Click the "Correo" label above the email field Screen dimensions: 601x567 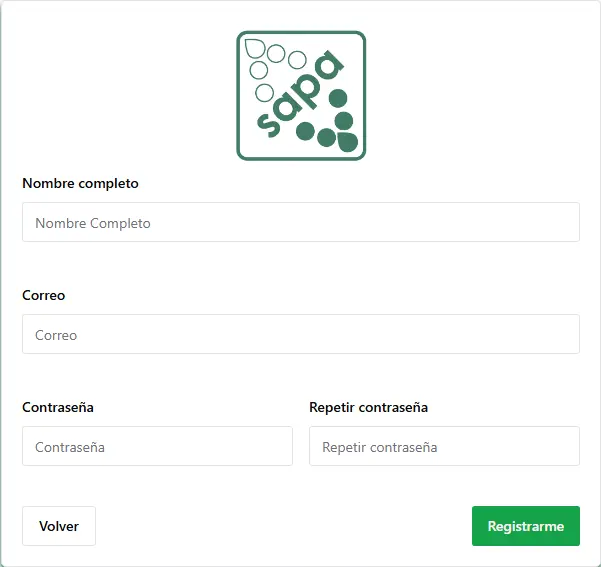[43, 295]
